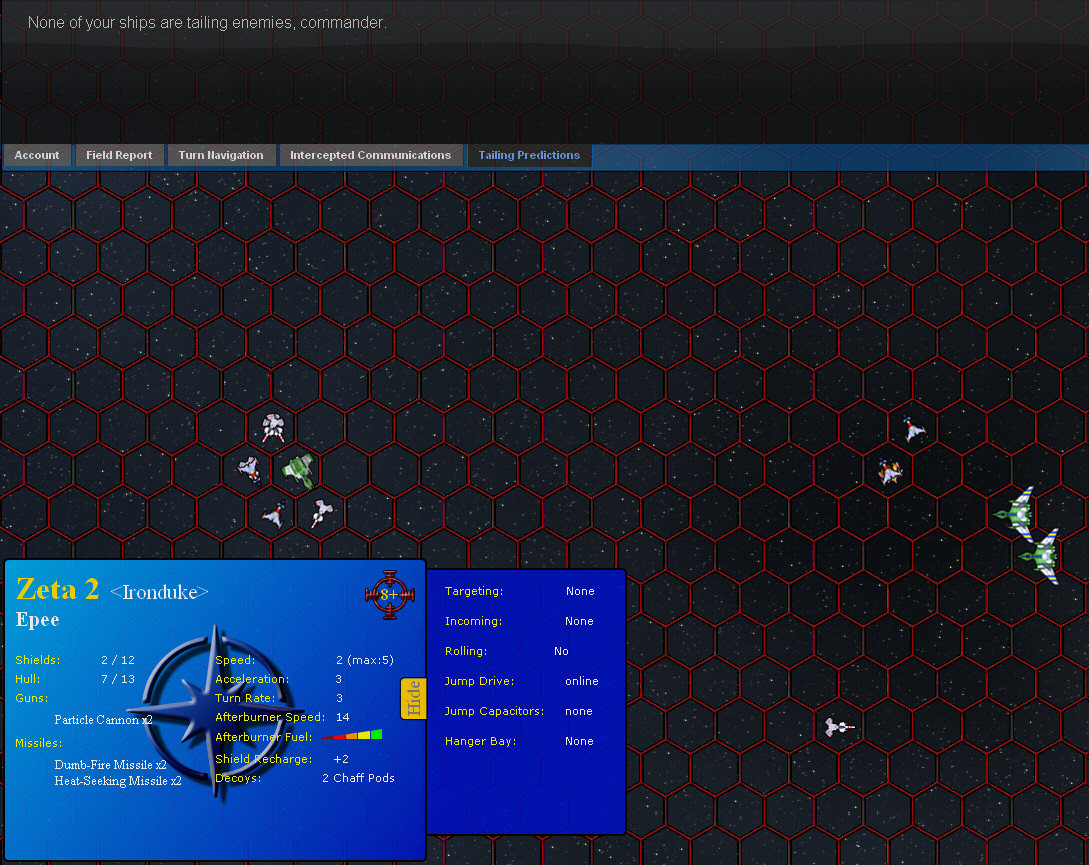Image resolution: width=1089 pixels, height=865 pixels.
Task: View the Intercepted Communications tab
Action: (370, 155)
